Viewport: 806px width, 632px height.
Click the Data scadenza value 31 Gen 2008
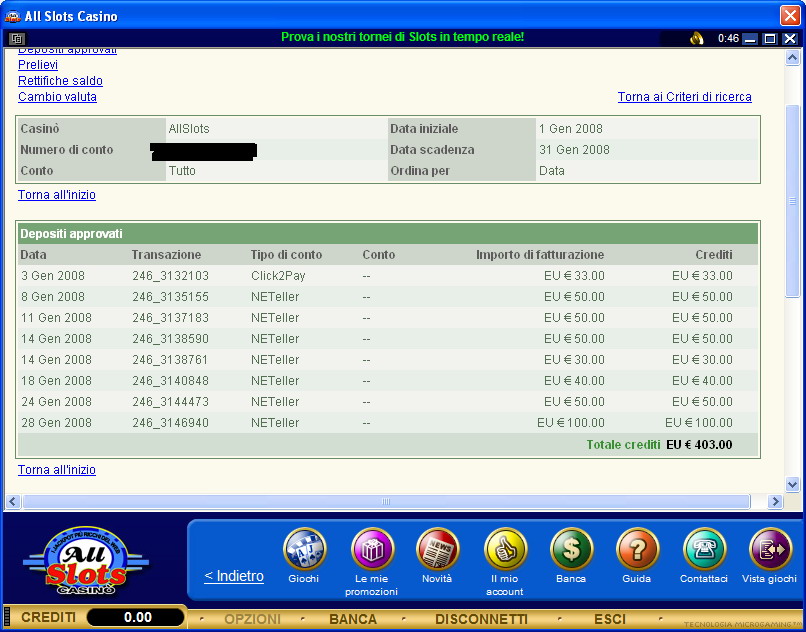(574, 150)
